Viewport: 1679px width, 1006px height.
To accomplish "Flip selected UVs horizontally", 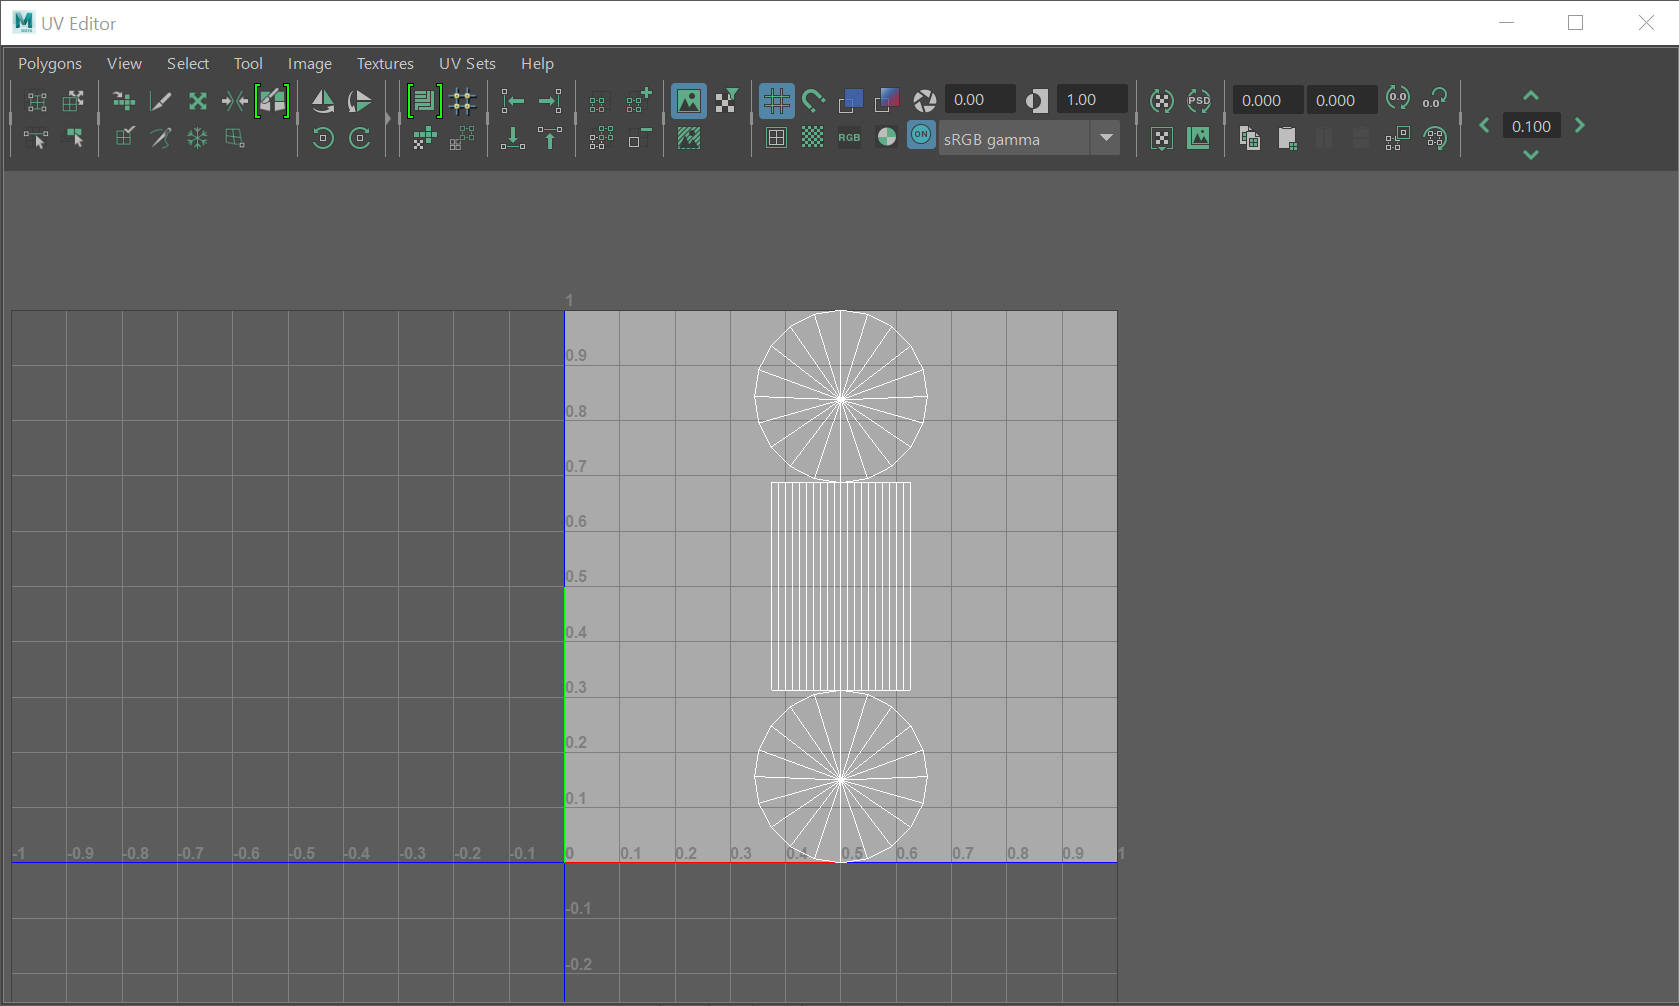I will click(323, 100).
